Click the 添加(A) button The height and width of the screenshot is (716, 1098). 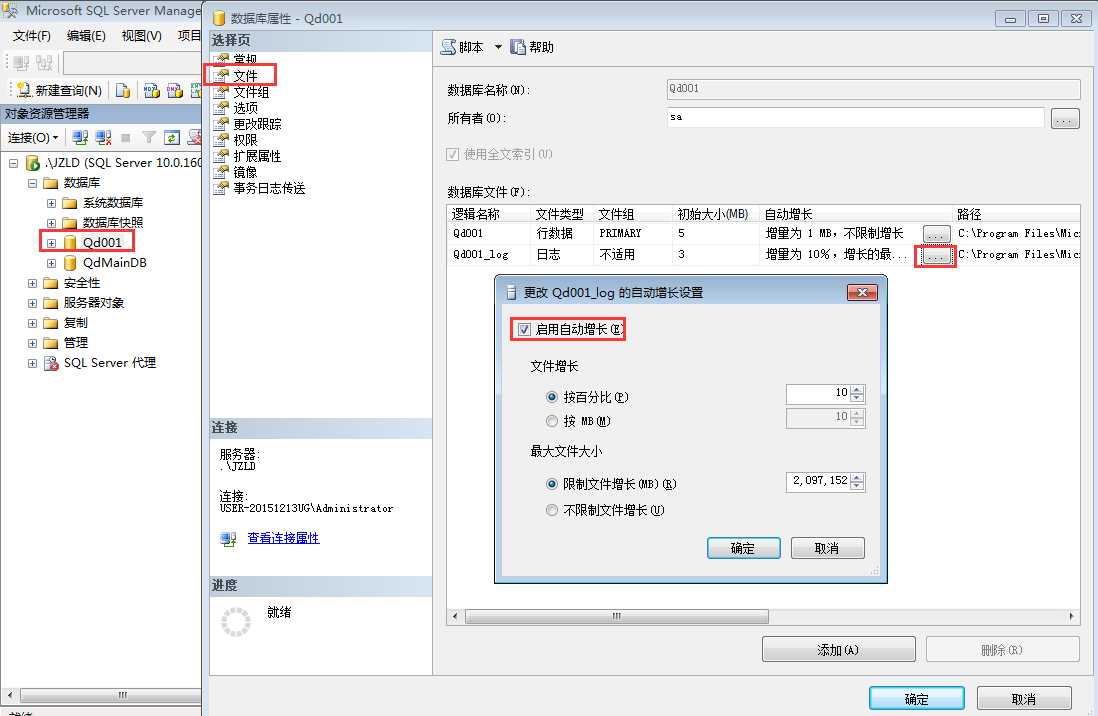coord(838,649)
